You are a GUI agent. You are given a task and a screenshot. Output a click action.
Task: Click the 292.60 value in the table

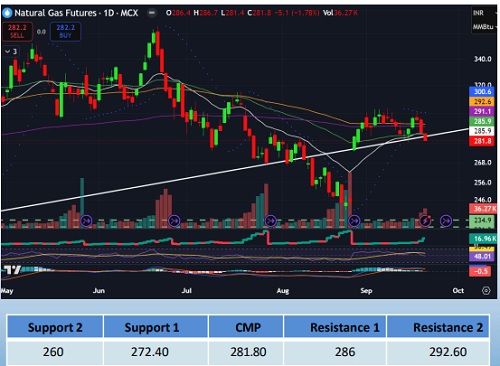click(x=448, y=352)
